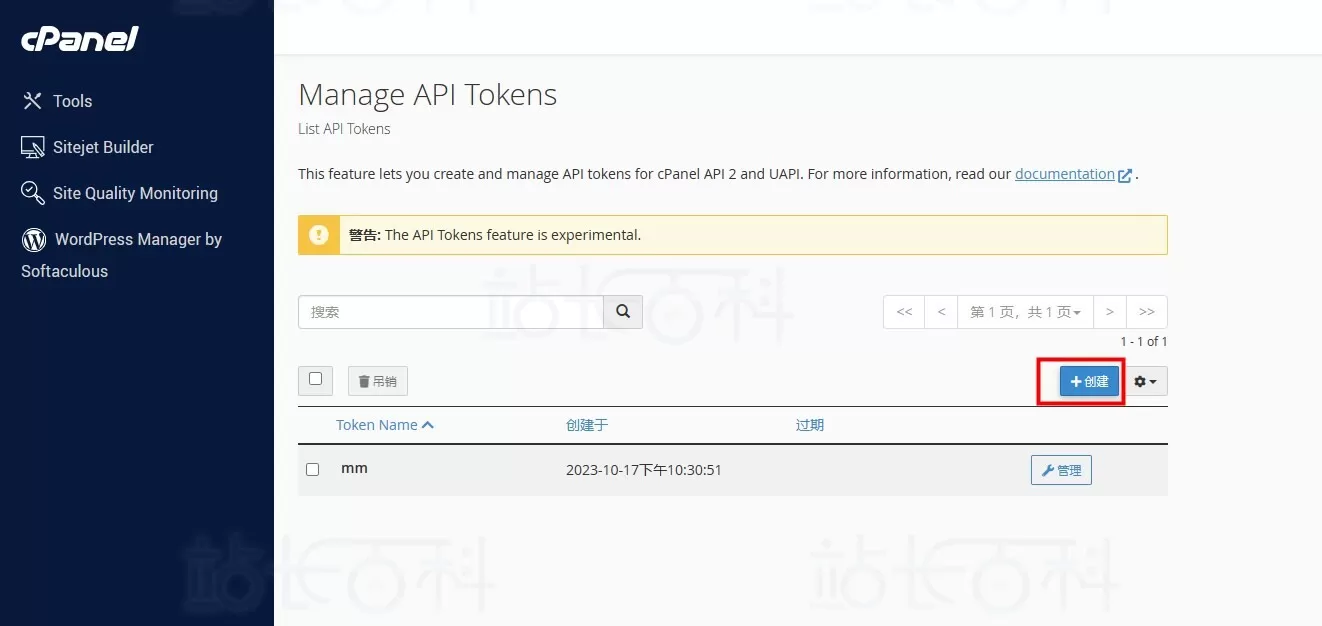The image size is (1322, 626).
Task: Open Site Quality Monitoring in sidebar
Action: [x=135, y=193]
